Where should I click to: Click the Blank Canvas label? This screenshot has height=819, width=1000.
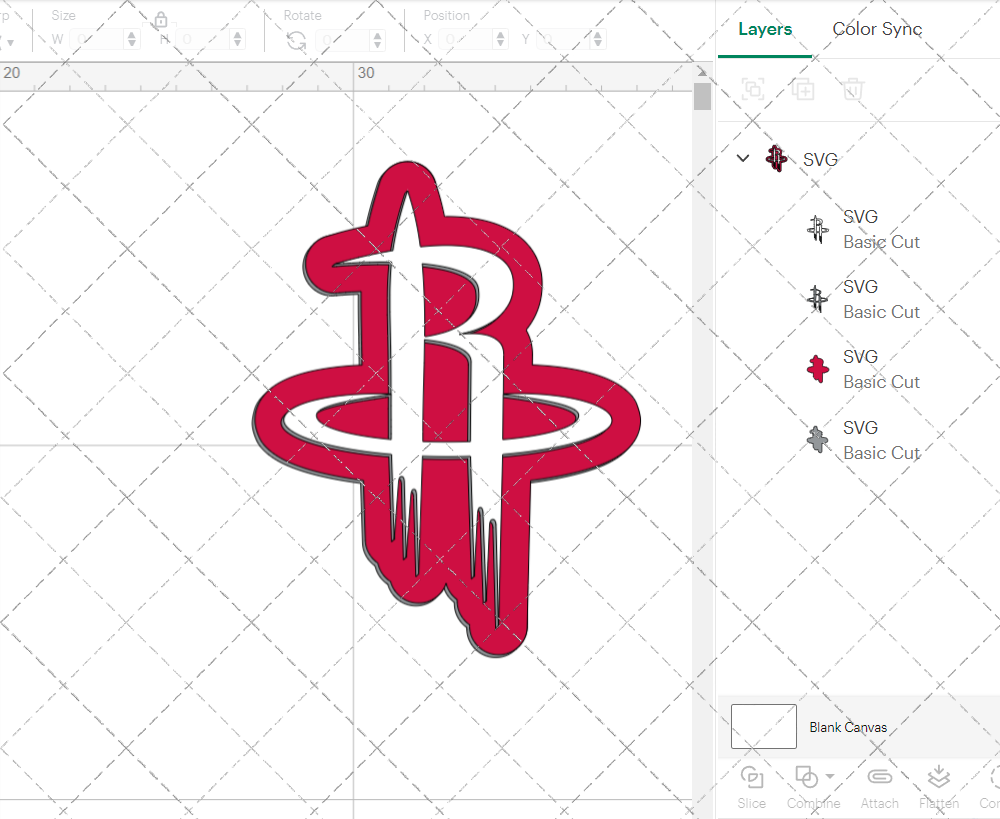point(848,727)
